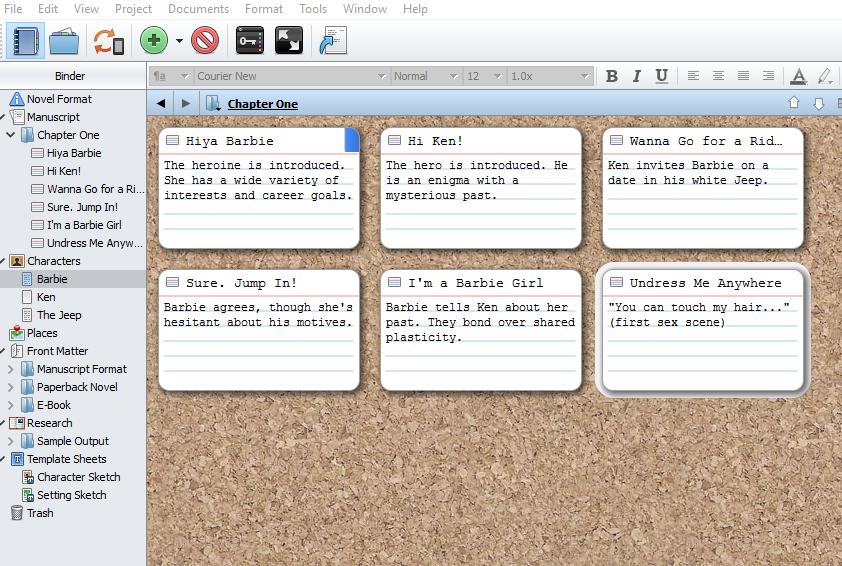Select Novel Format in the Binder
842x566 pixels.
pos(59,99)
